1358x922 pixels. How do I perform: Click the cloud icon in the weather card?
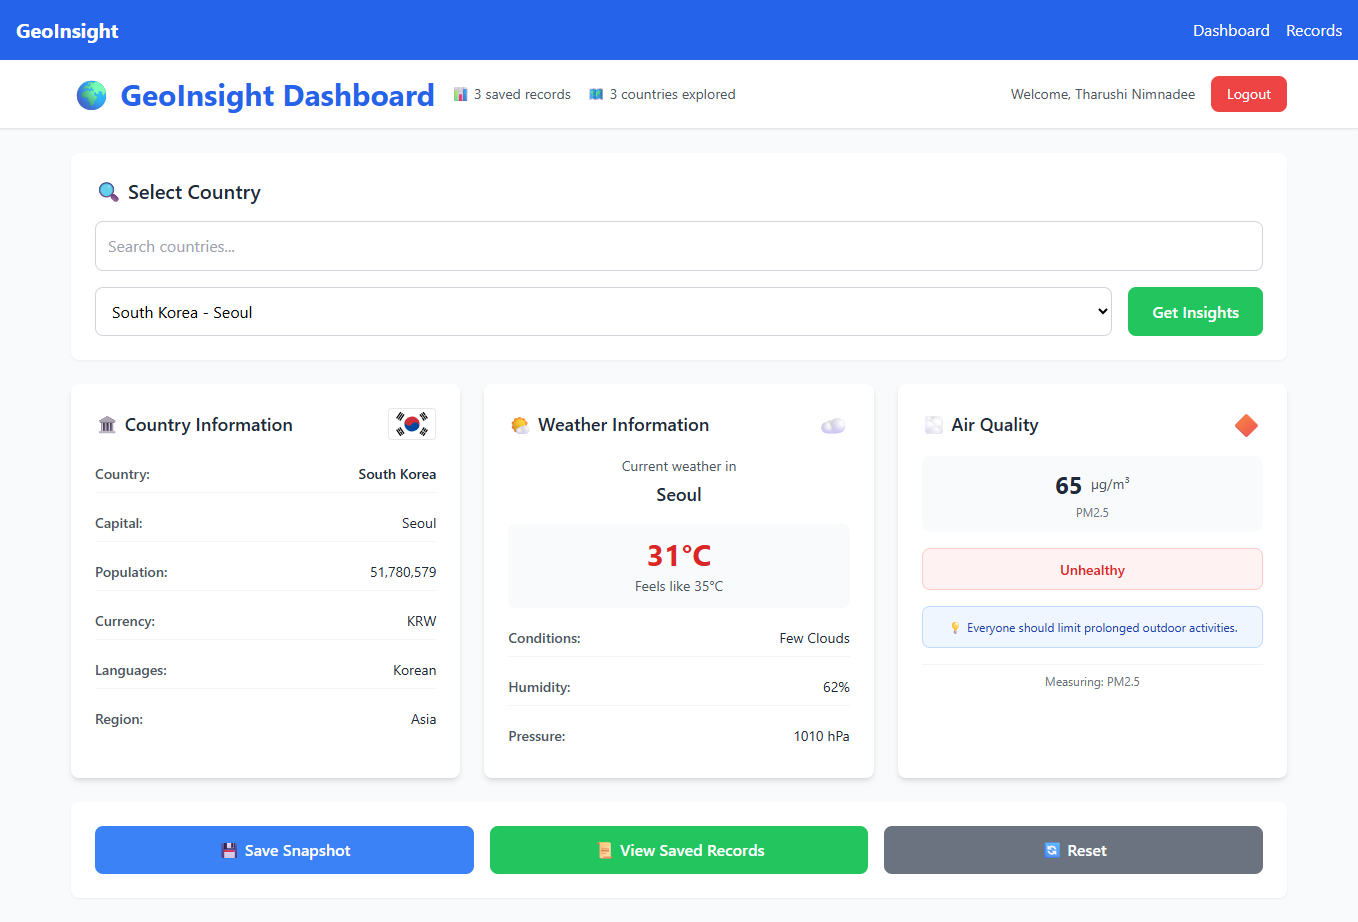[833, 426]
